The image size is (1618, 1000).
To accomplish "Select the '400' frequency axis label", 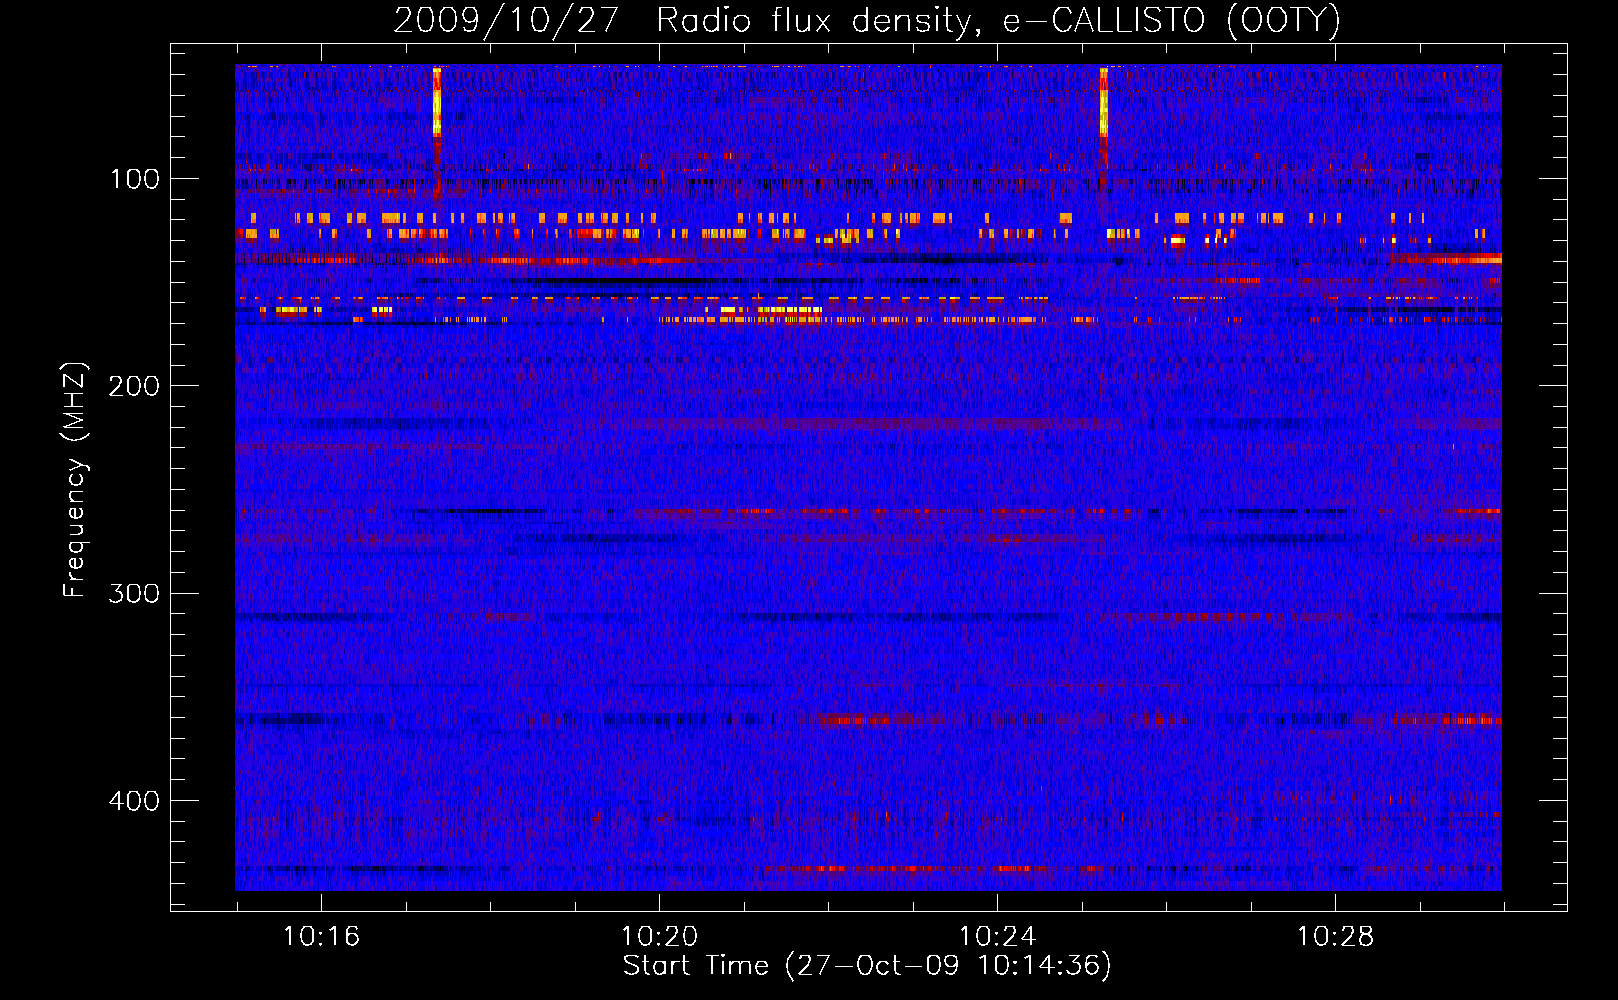I will [x=134, y=801].
